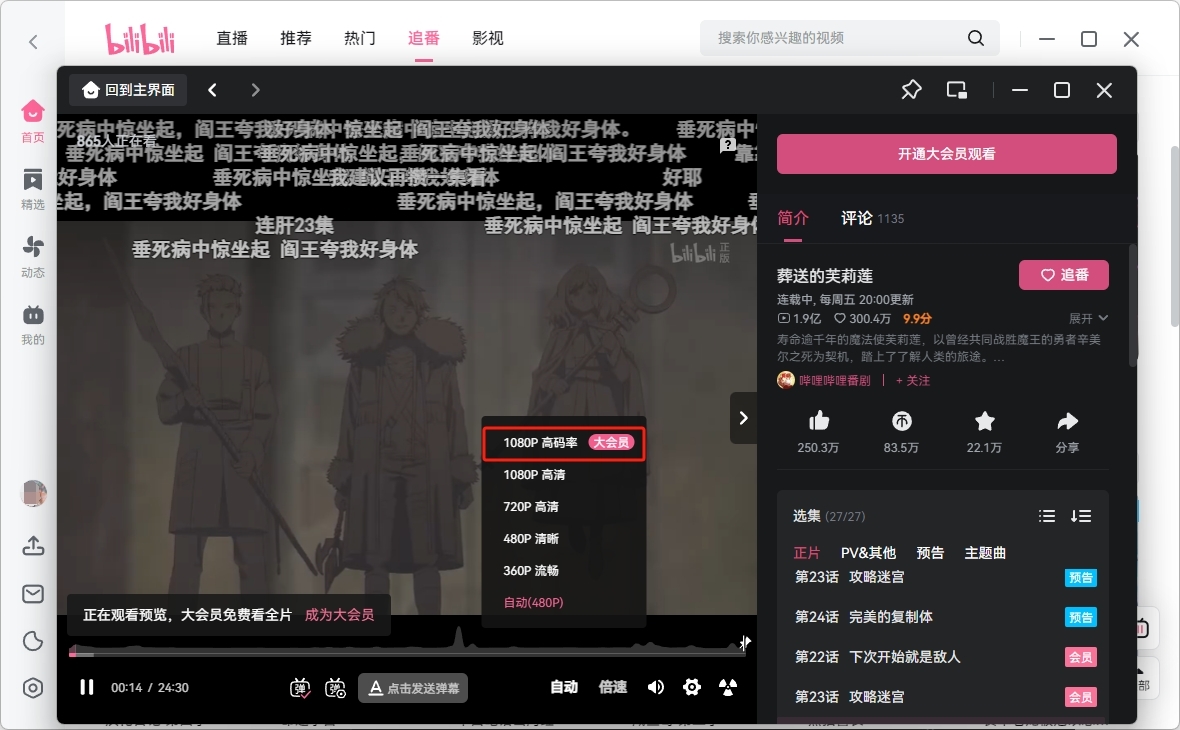Switch to mini player mode icon
This screenshot has width=1180, height=730.
tap(956, 90)
